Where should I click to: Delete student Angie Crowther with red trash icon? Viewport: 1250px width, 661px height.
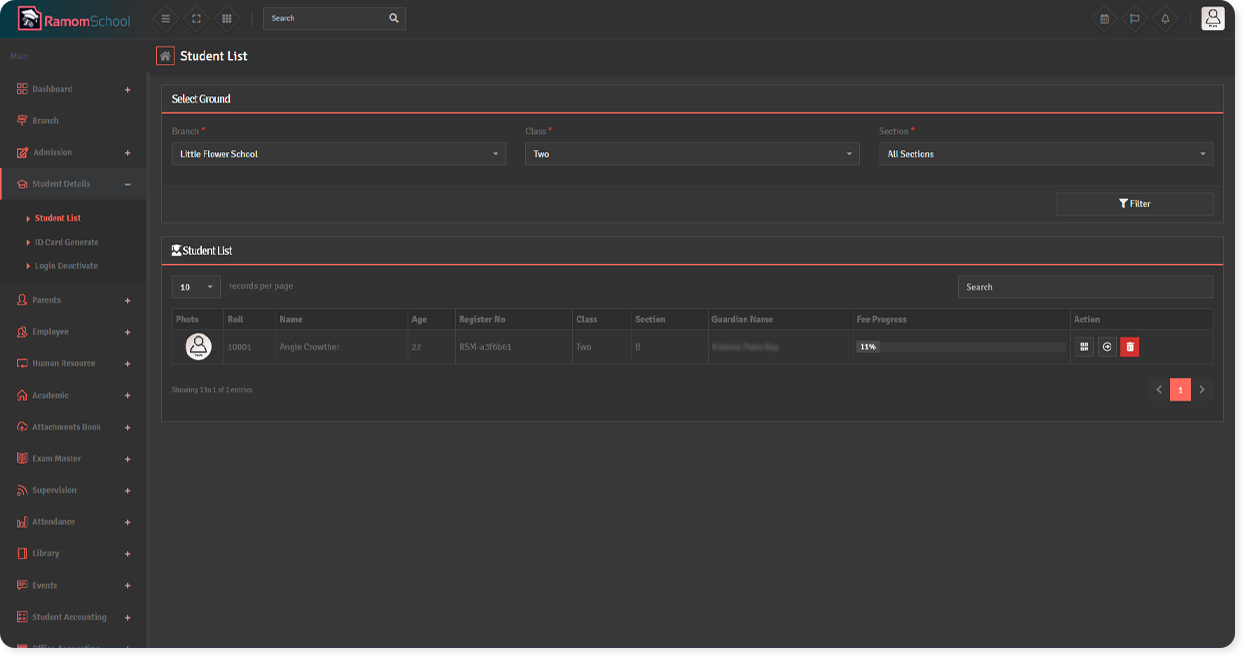[x=1129, y=347]
